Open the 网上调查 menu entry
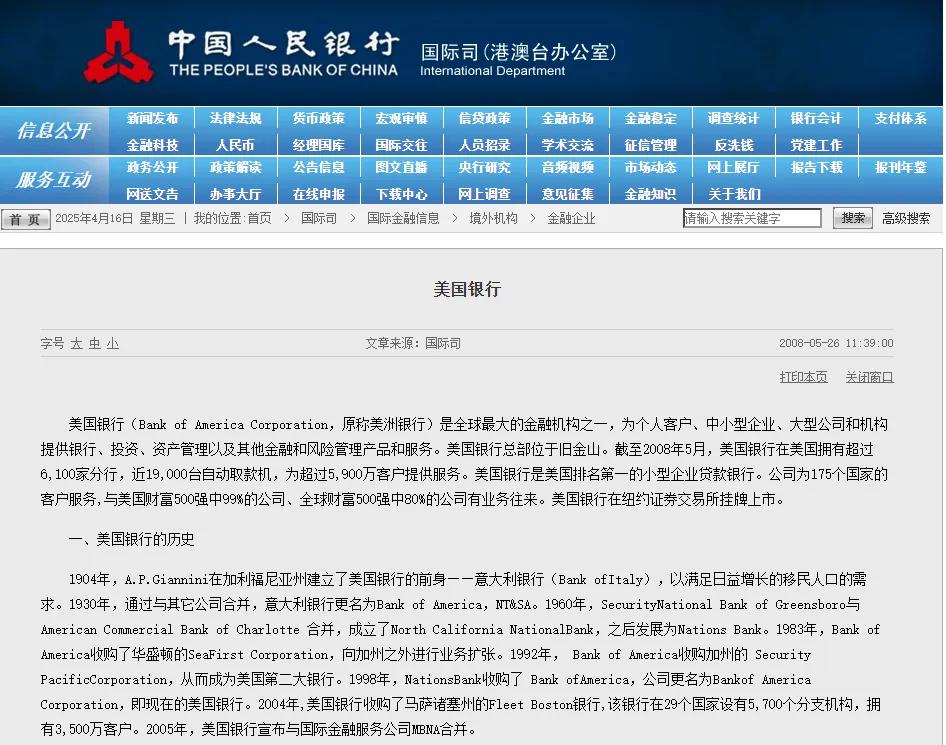The height and width of the screenshot is (745, 946). pyautogui.click(x=484, y=194)
